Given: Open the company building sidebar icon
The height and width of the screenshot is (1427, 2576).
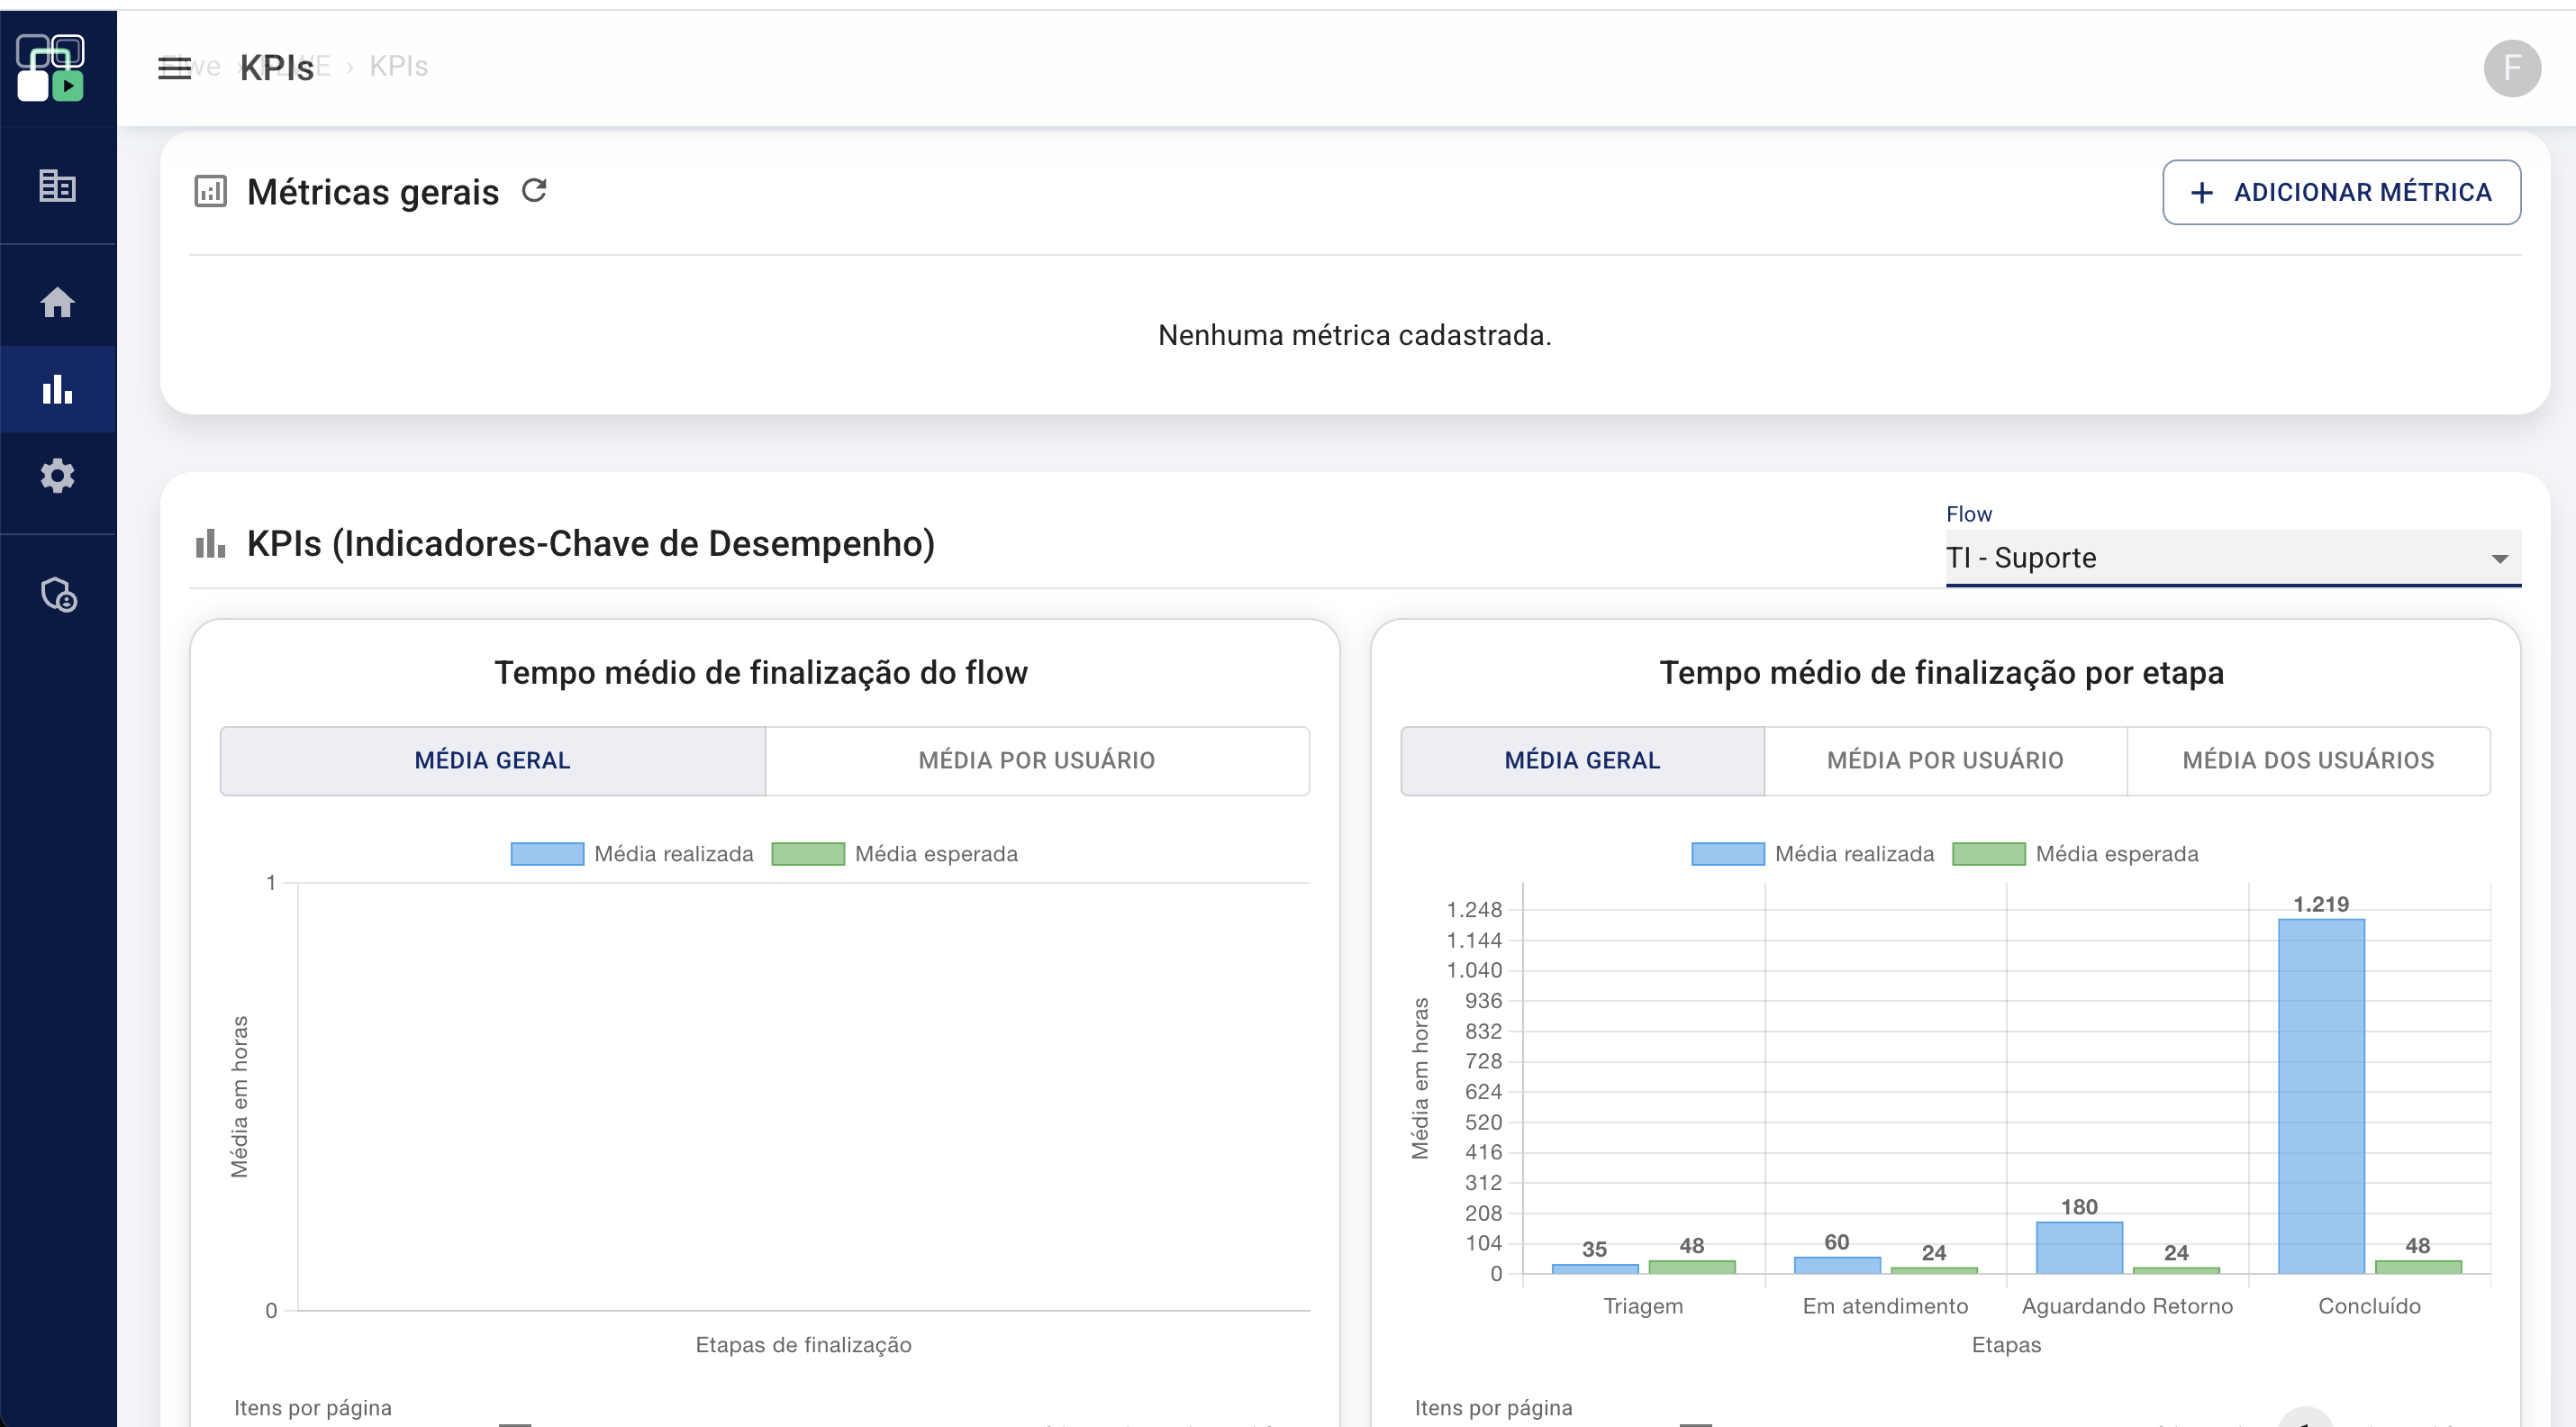Looking at the screenshot, I should click(57, 186).
